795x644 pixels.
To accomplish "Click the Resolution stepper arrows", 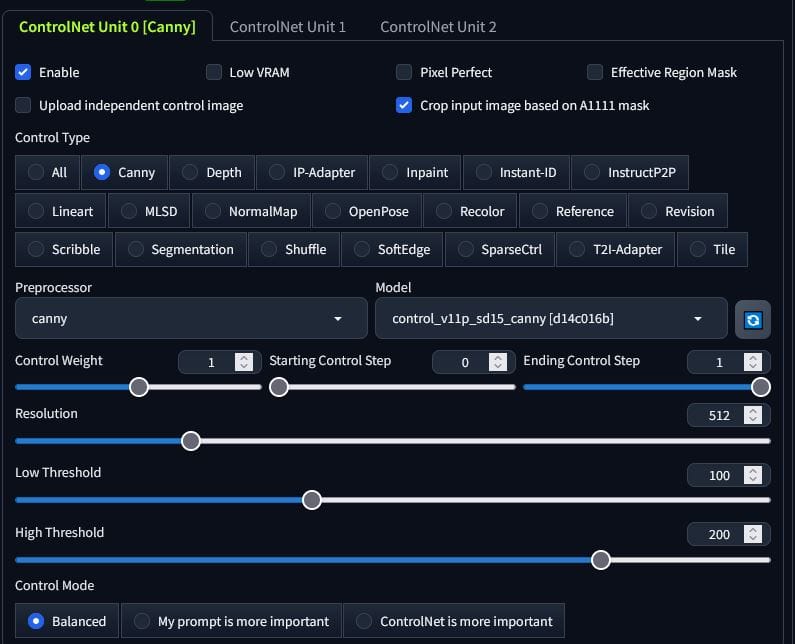I will pos(753,415).
